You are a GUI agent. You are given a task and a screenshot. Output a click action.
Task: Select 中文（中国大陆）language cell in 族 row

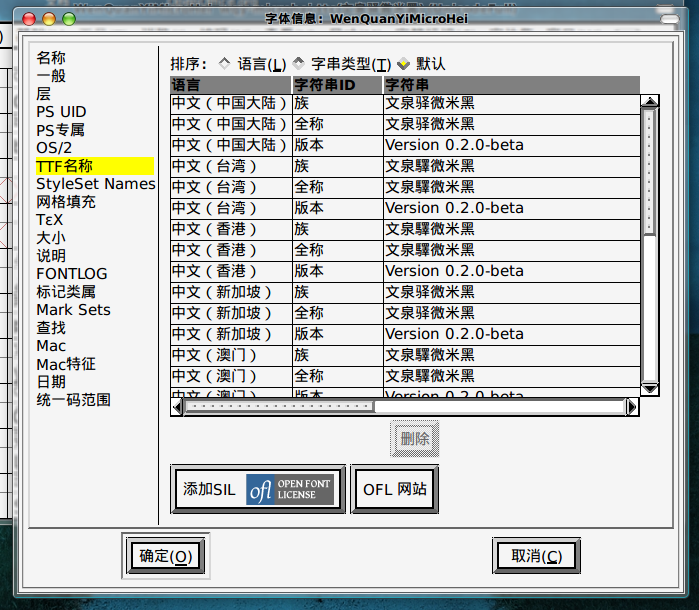[x=231, y=103]
